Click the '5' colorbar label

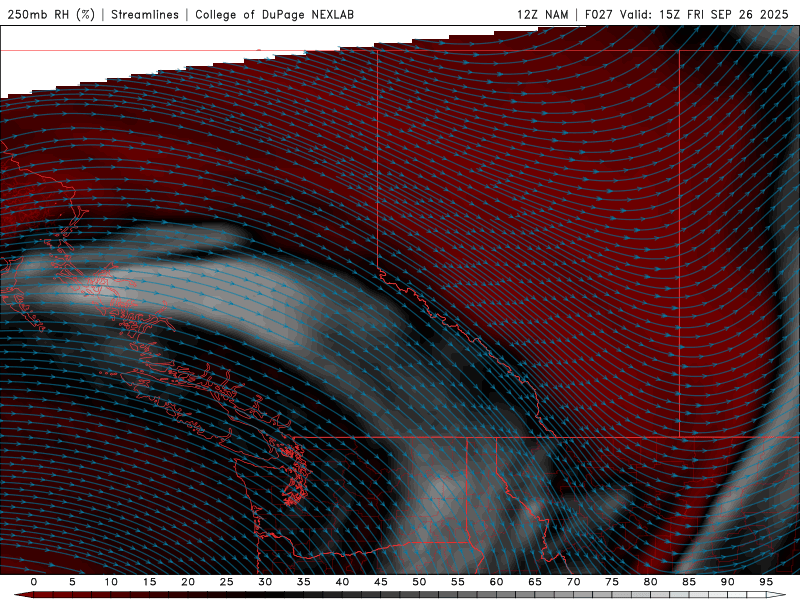tap(72, 582)
